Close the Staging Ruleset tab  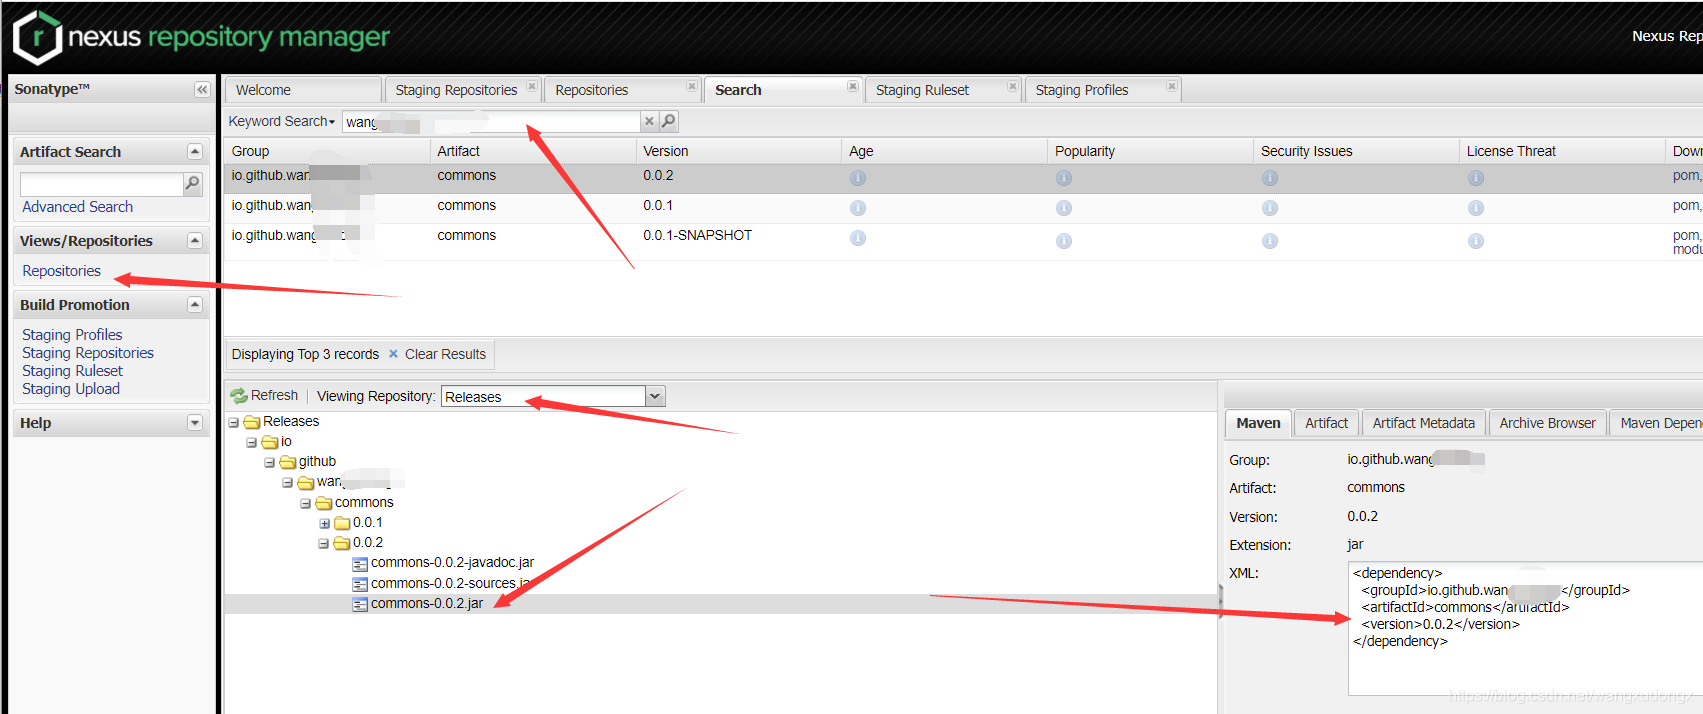(x=1013, y=86)
